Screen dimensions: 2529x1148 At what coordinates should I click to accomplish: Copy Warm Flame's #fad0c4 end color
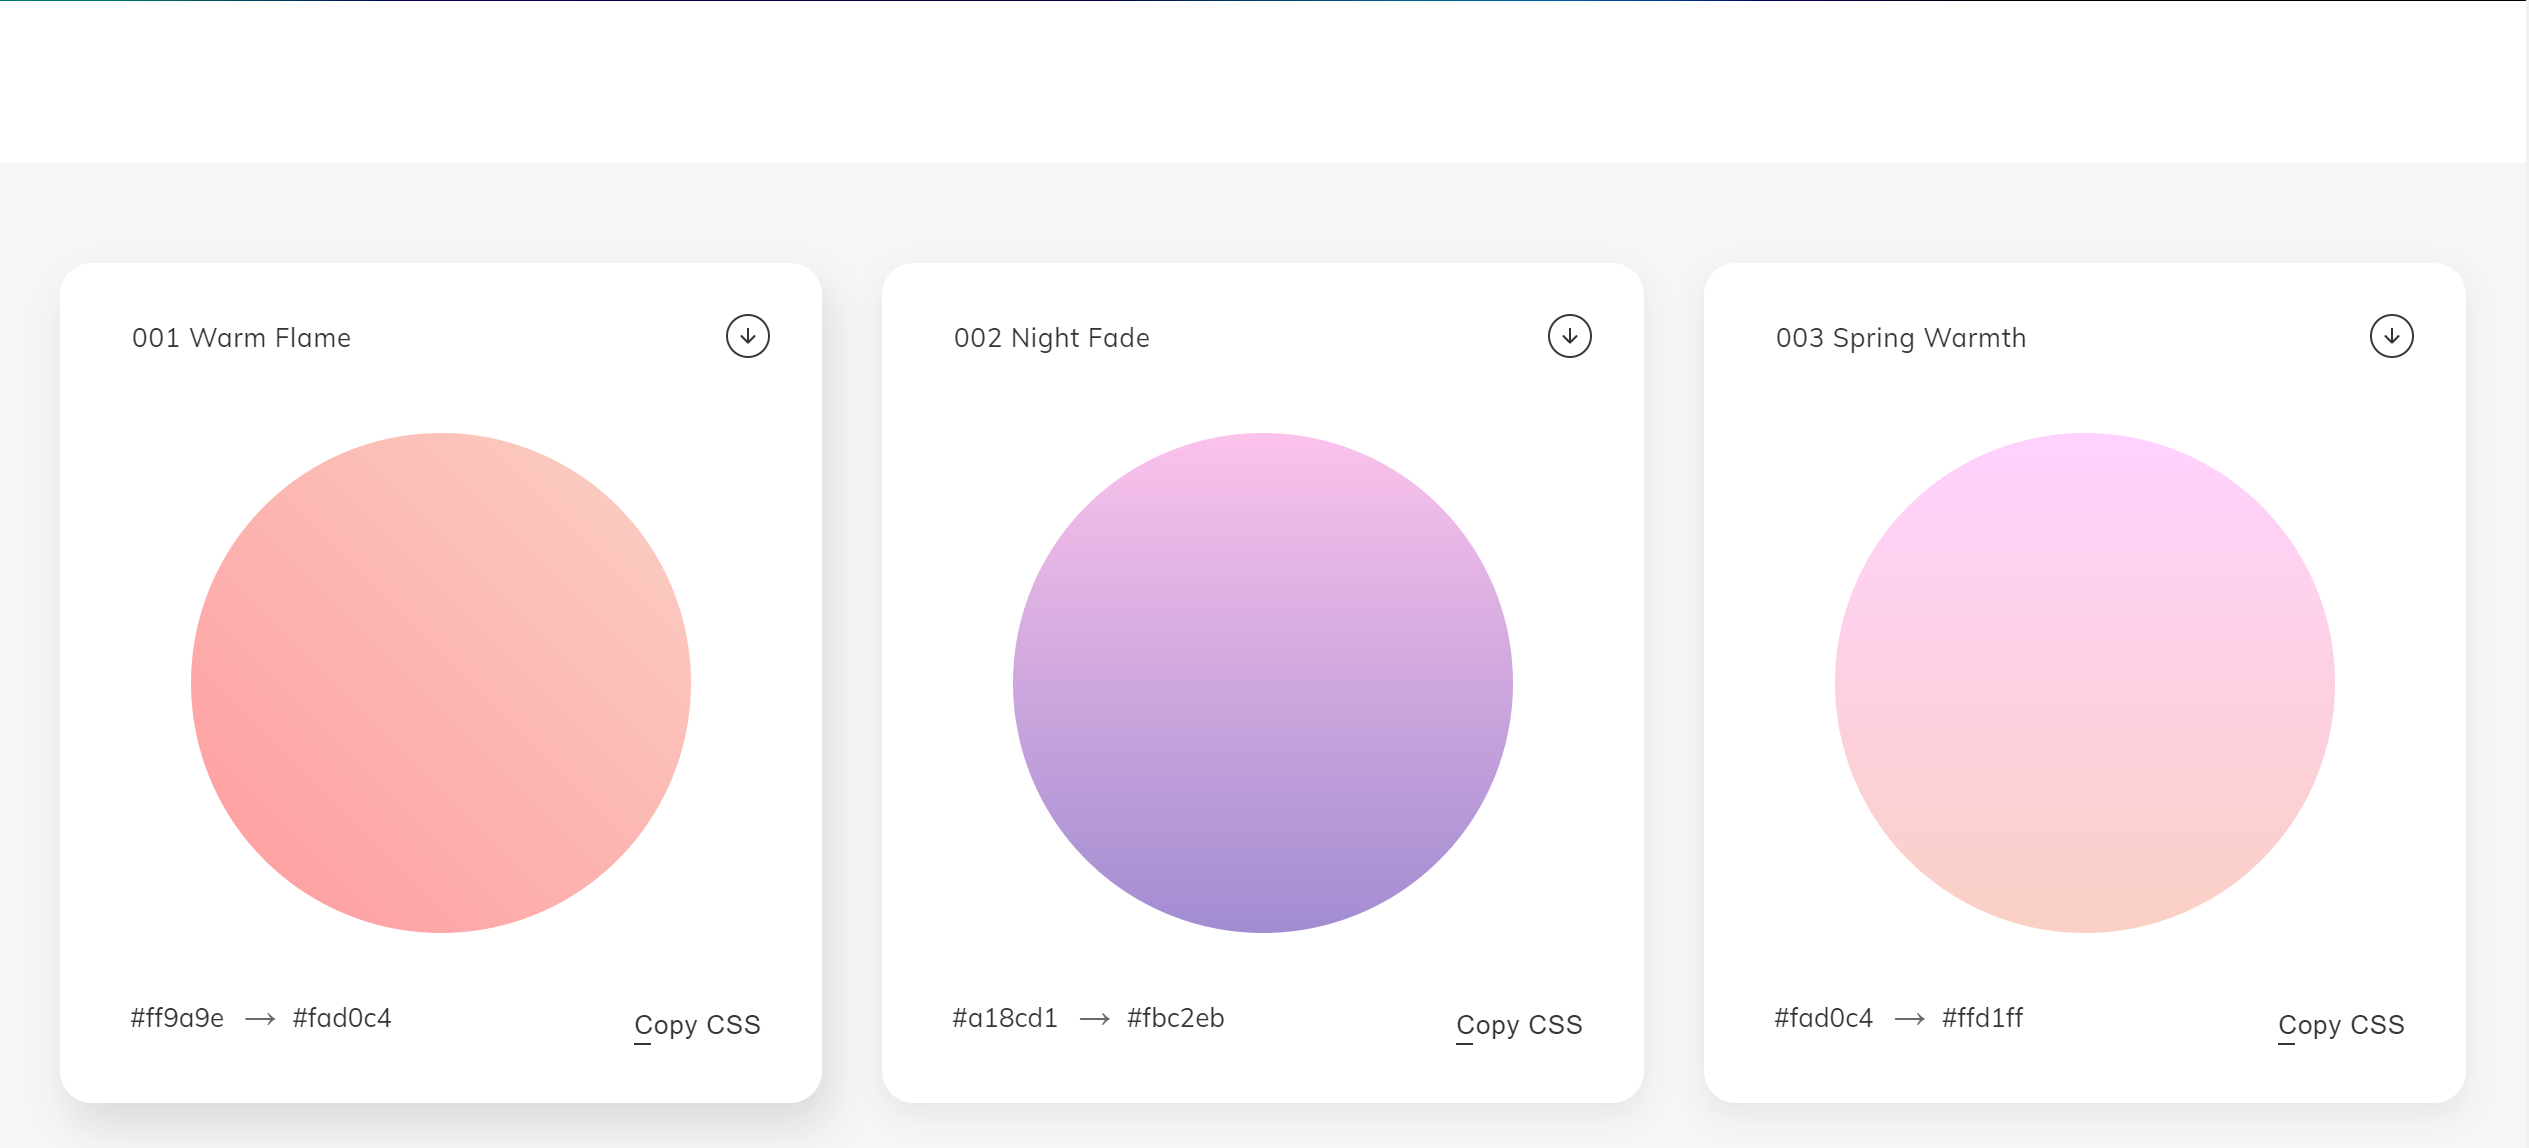pos(342,1018)
